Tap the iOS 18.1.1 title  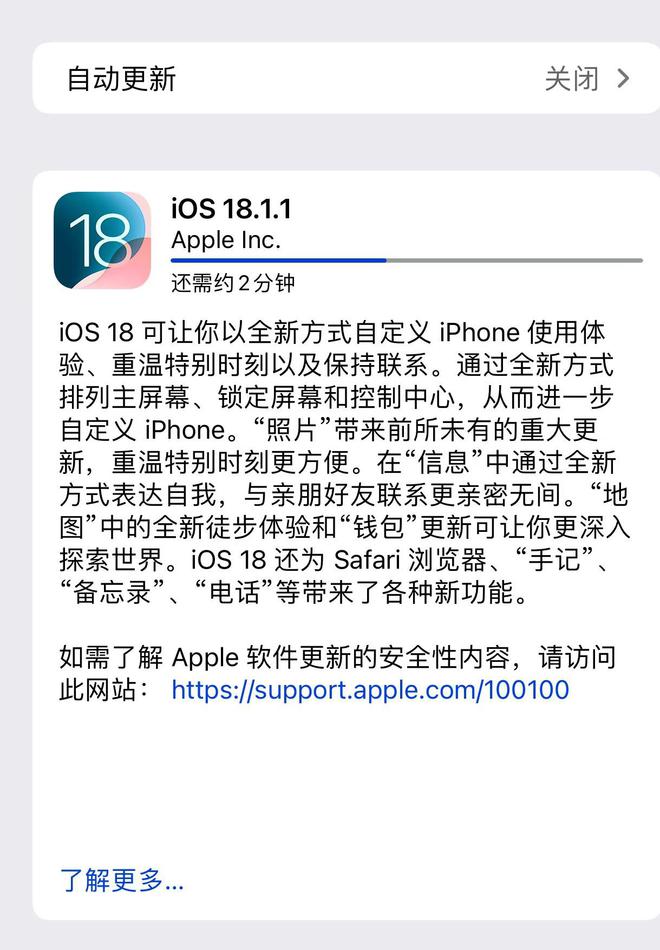point(231,208)
